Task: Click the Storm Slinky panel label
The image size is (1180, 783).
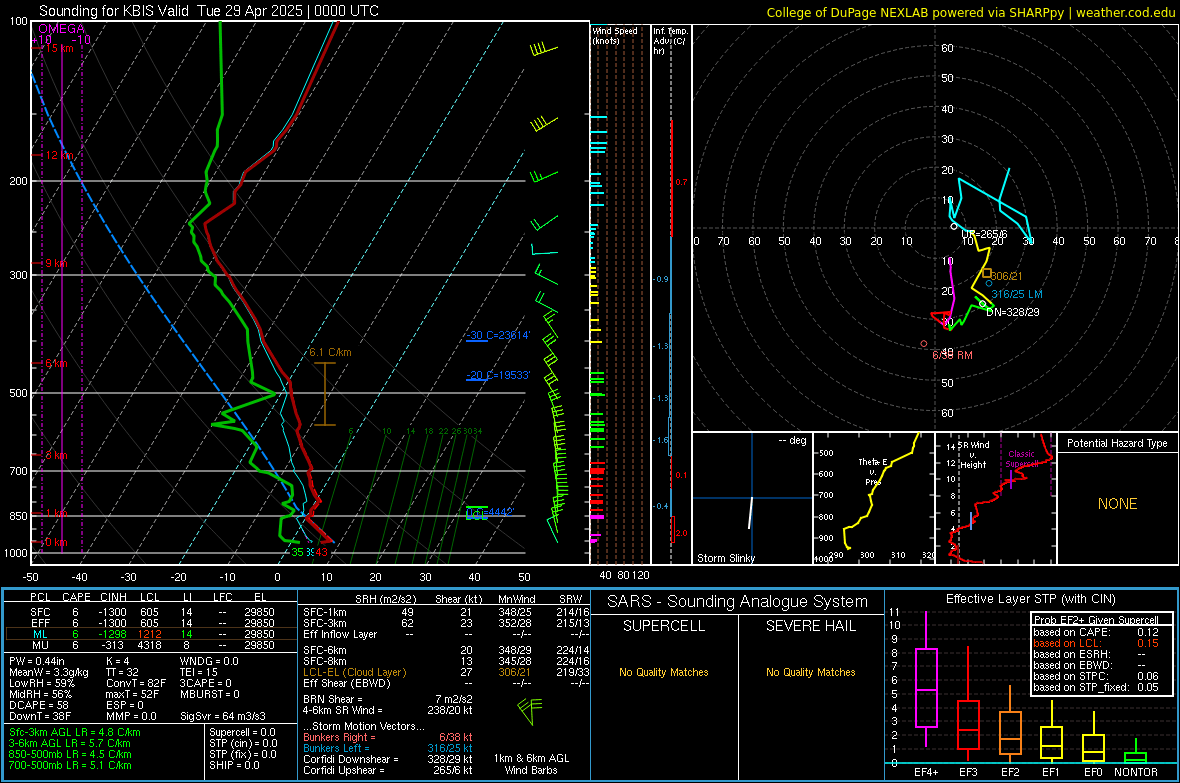Action: click(725, 558)
